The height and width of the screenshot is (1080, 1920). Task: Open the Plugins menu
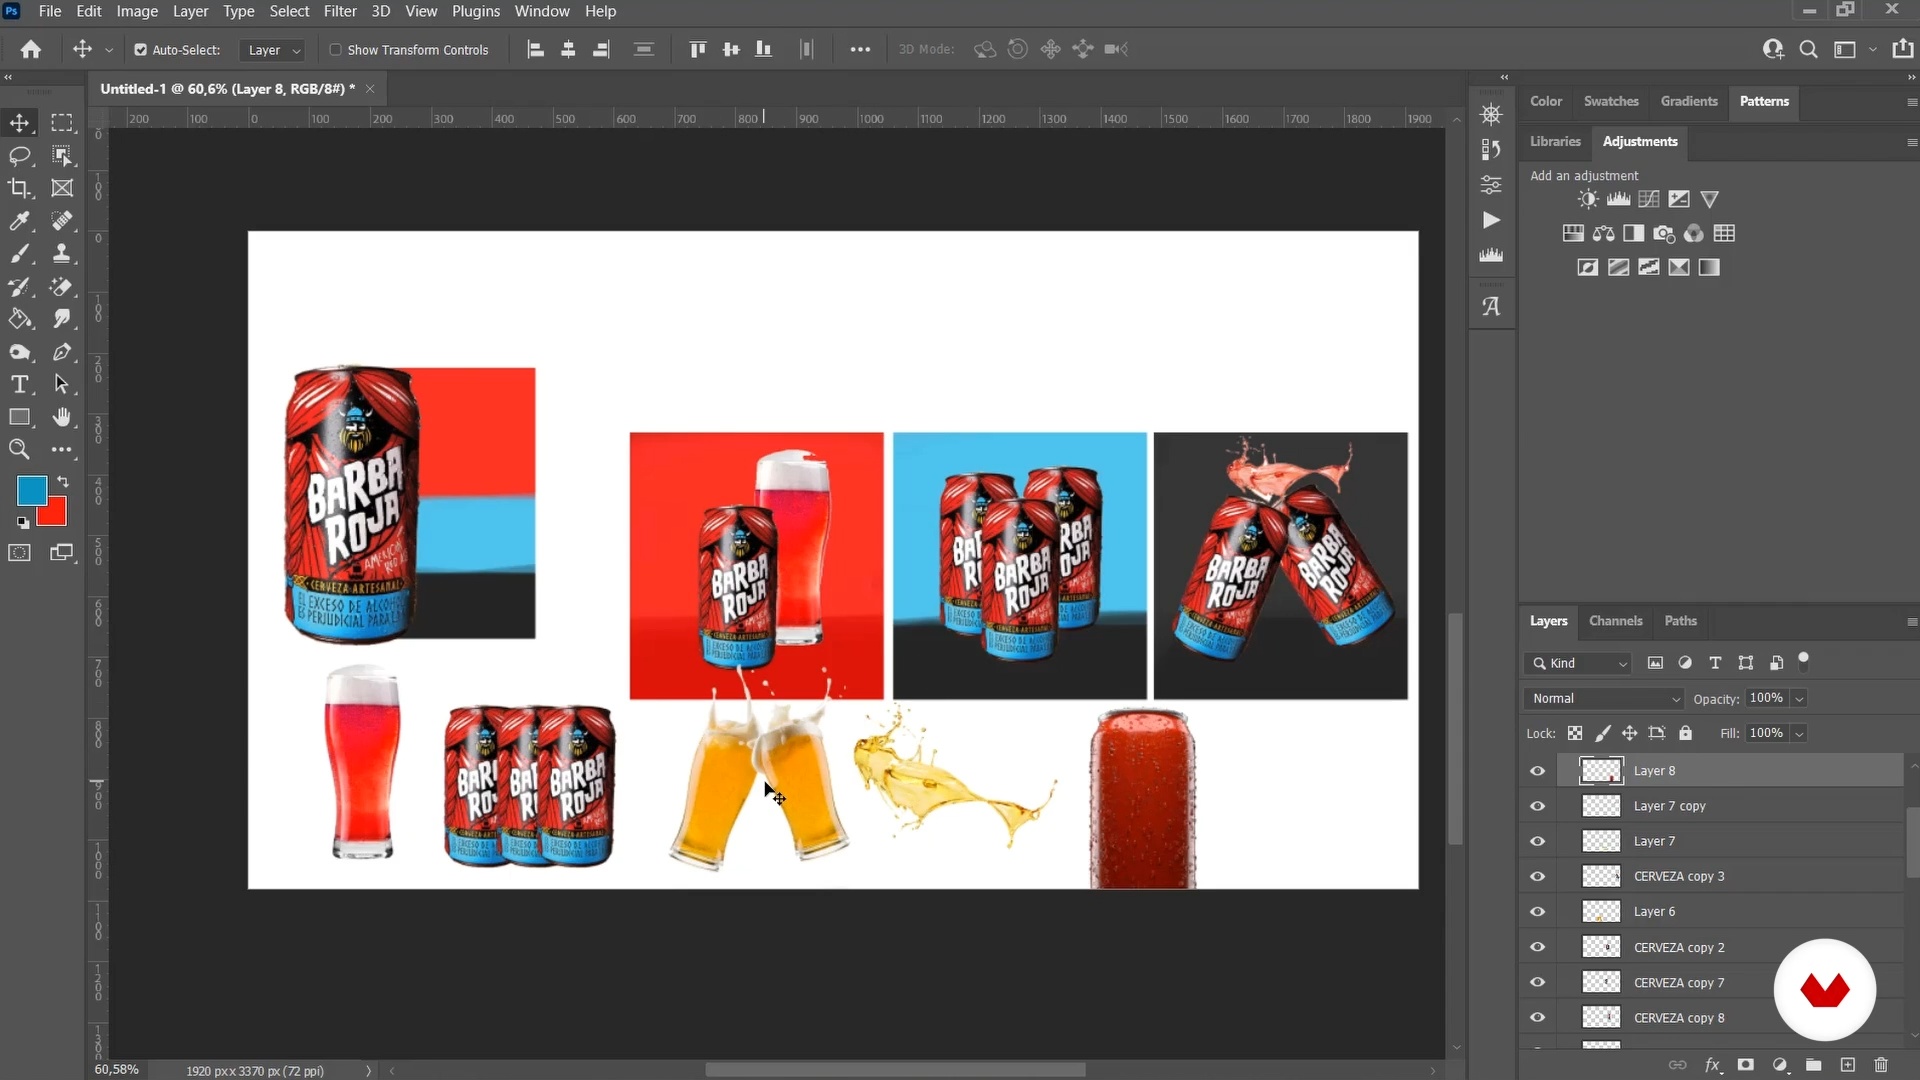tap(476, 11)
